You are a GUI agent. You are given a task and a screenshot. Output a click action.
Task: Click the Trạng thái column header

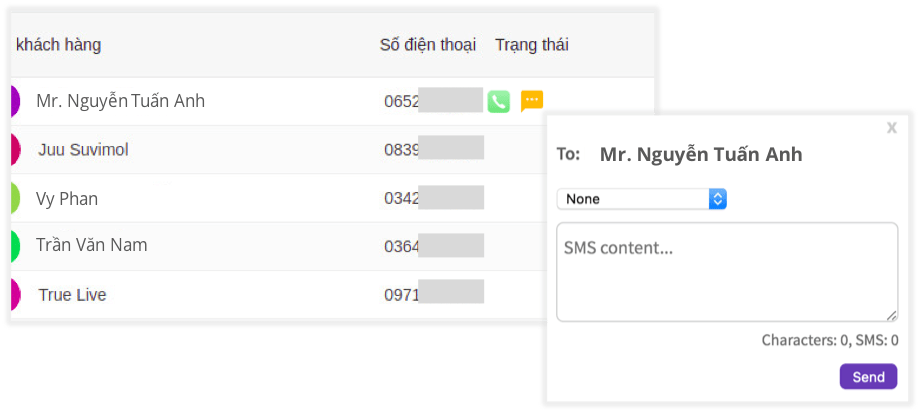pyautogui.click(x=532, y=45)
